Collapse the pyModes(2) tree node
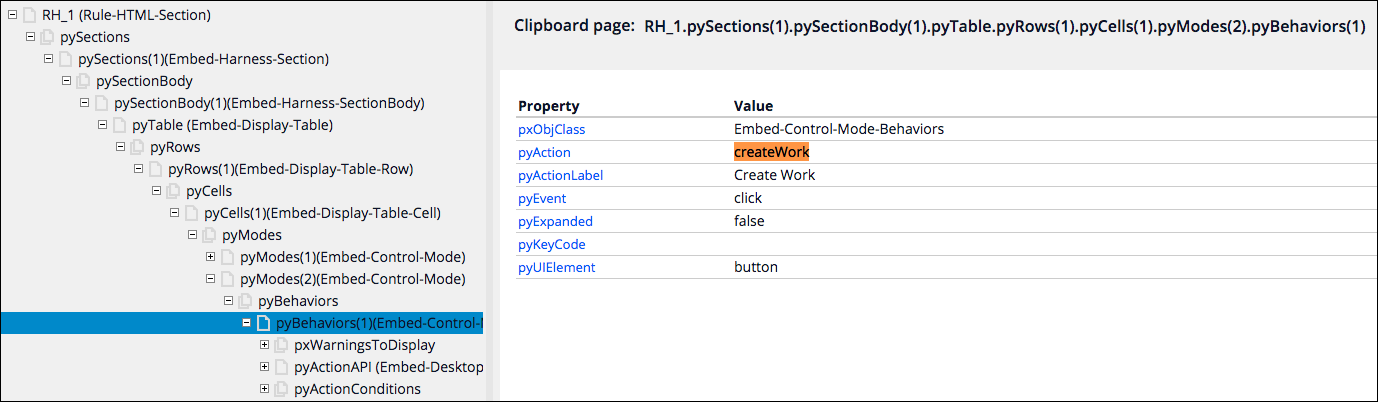Image resolution: width=1378 pixels, height=402 pixels. click(x=210, y=279)
